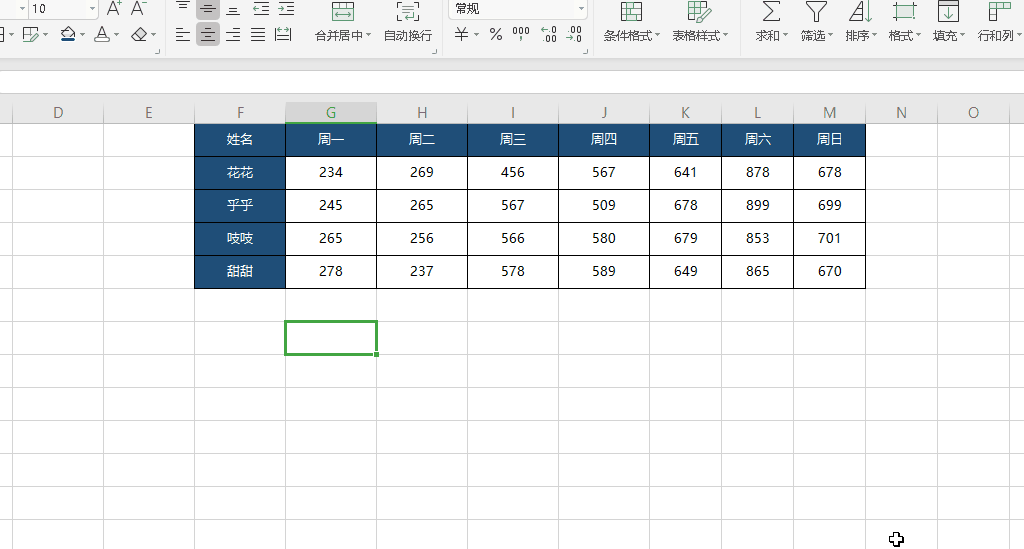Screen dimensions: 1024x549
Task: Select the 甜甜 name cell
Action: tap(240, 272)
